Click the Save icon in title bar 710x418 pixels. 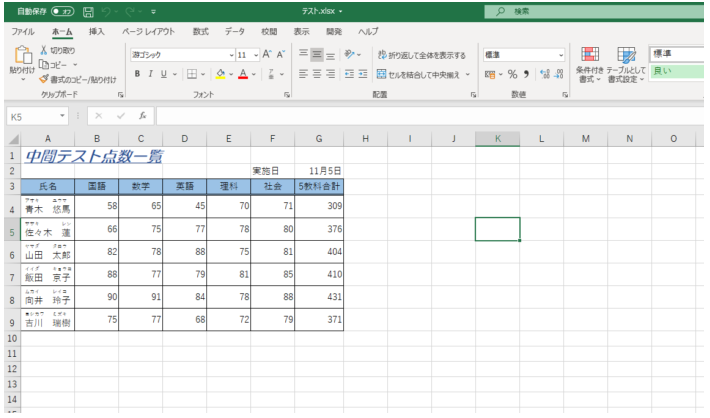coord(87,11)
